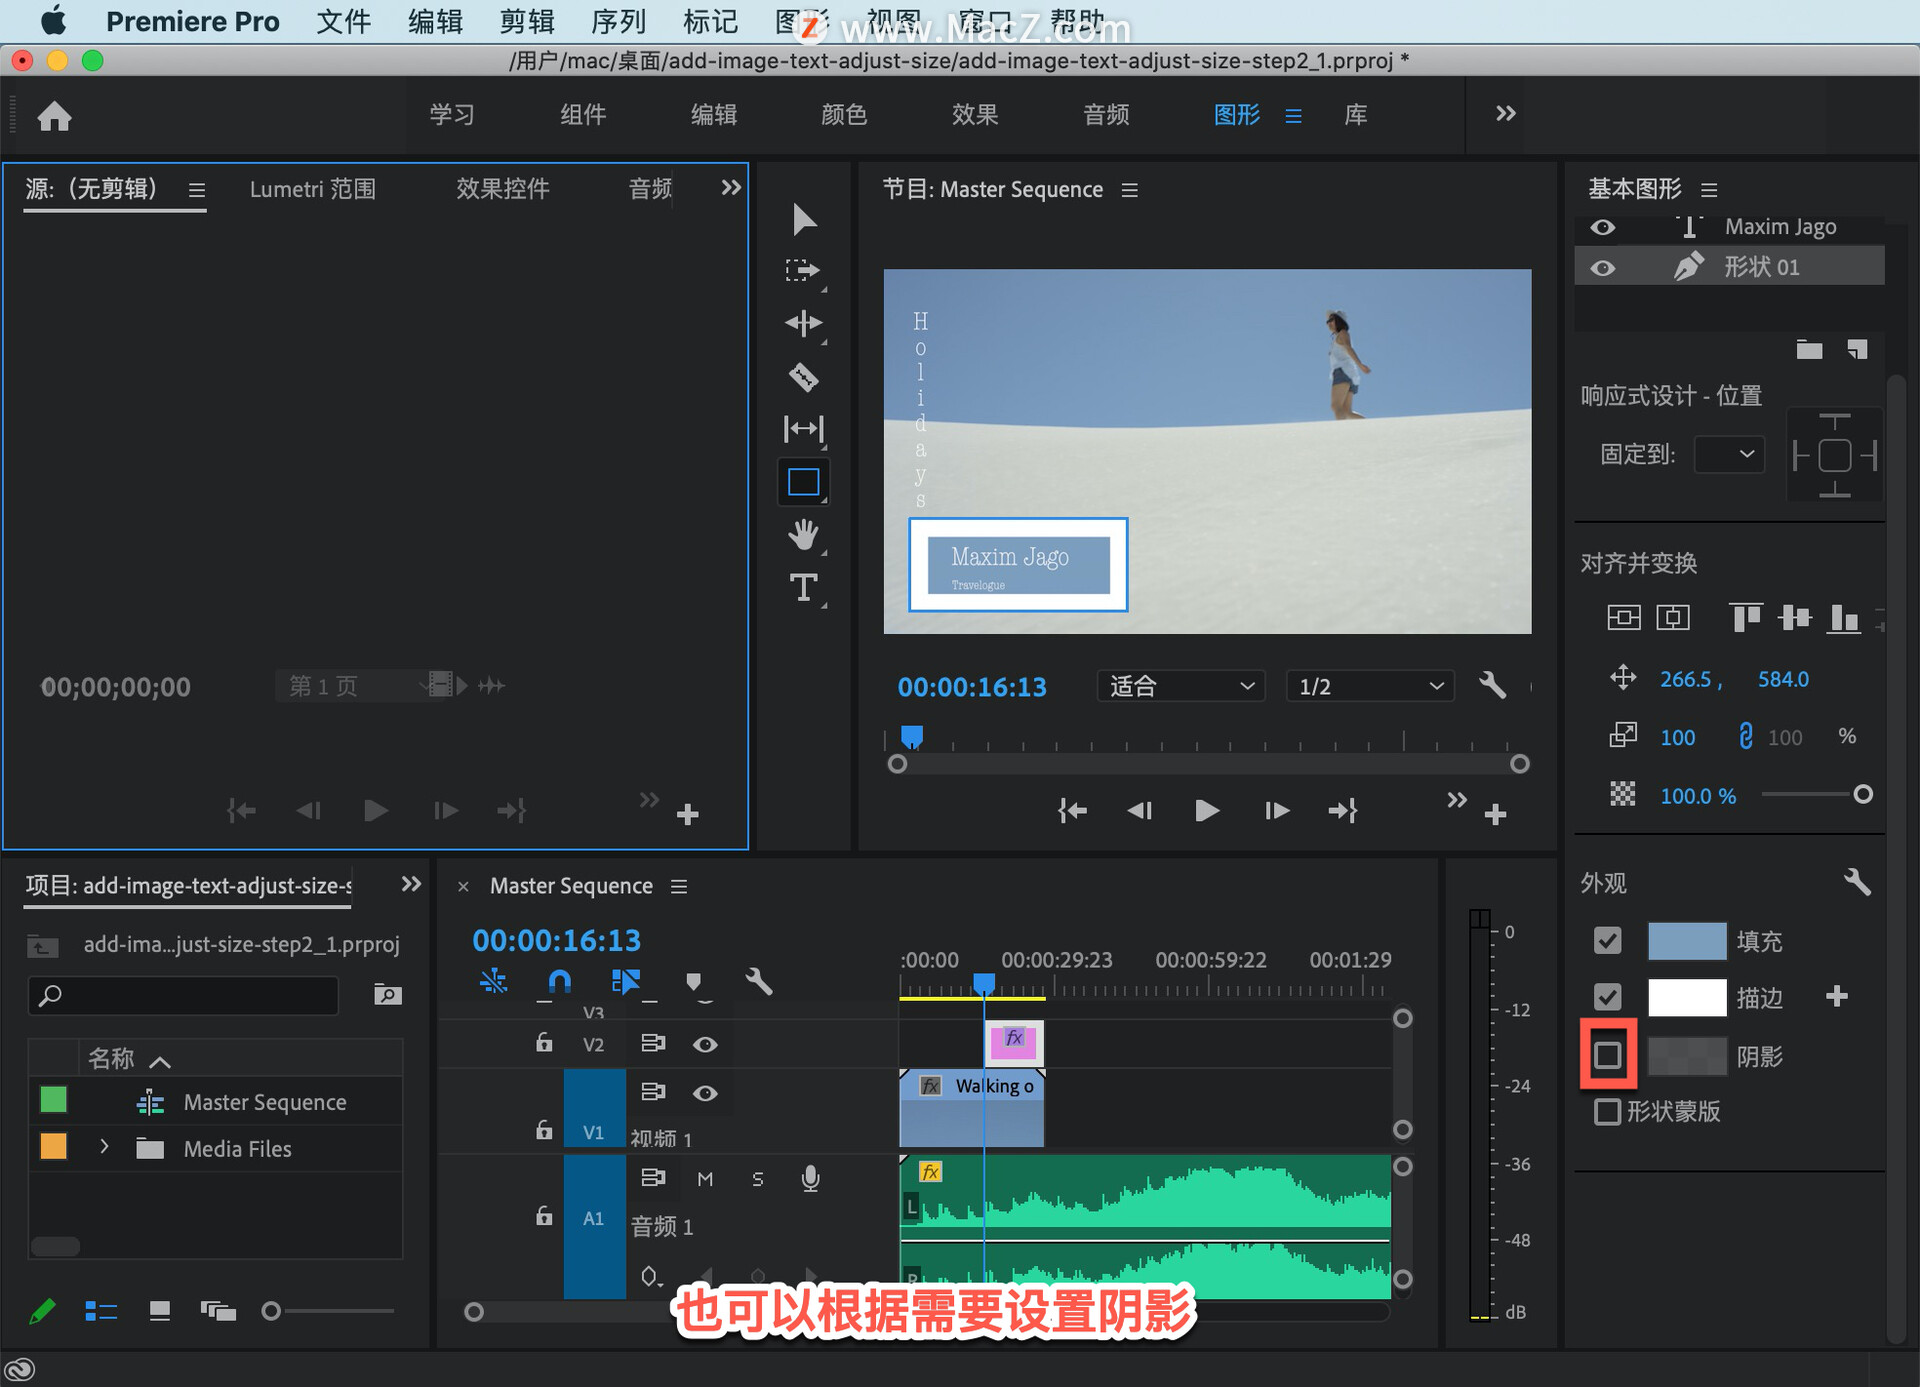Mute audio track A1
Viewport: 1920px width, 1387px height.
point(705,1179)
